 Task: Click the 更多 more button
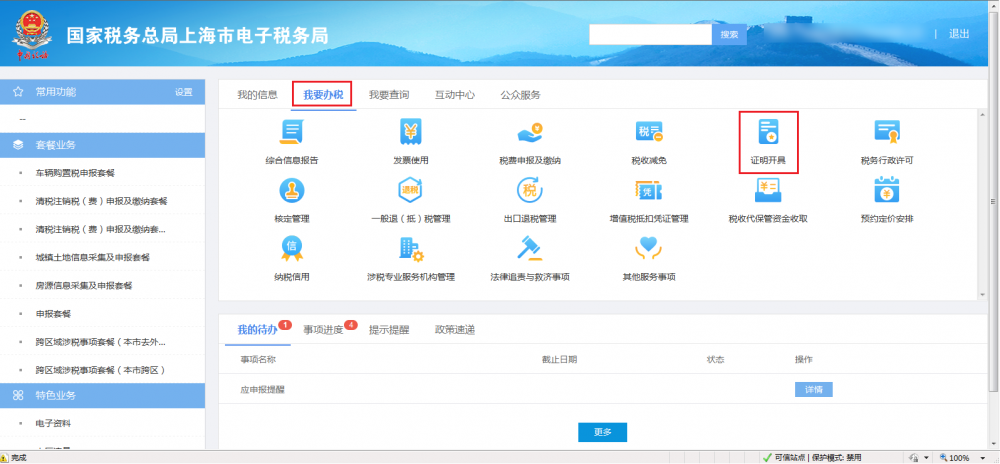tap(603, 432)
